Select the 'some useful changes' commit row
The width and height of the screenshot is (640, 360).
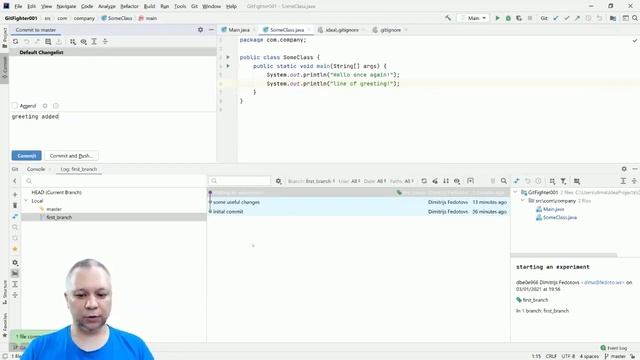pos(358,202)
